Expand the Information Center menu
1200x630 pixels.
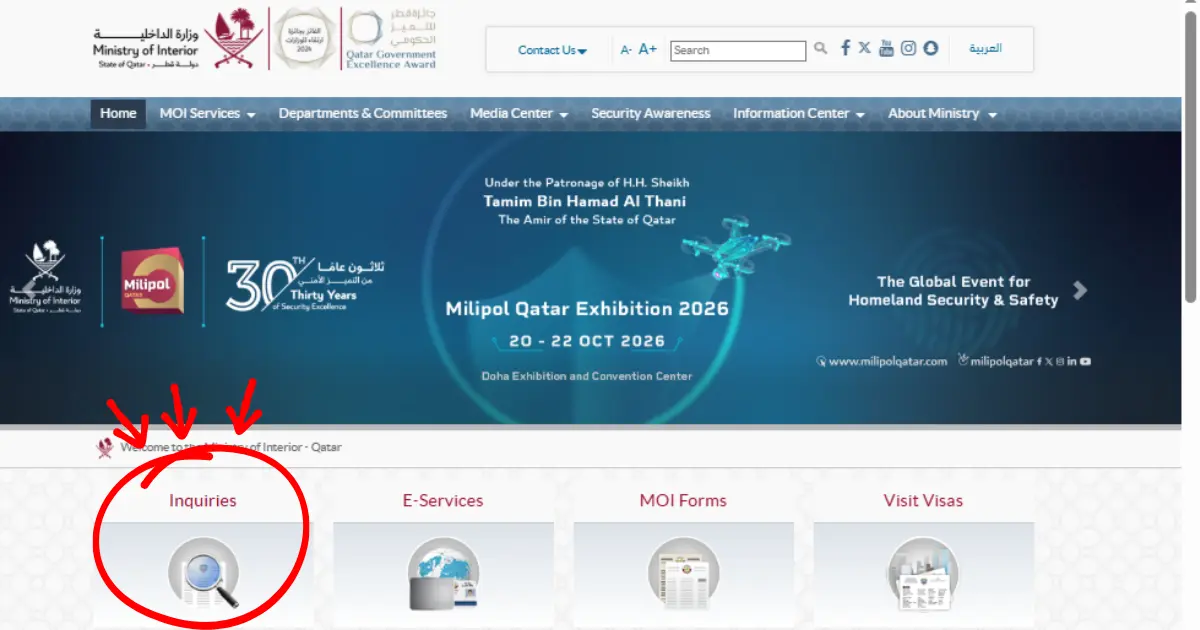pos(799,114)
